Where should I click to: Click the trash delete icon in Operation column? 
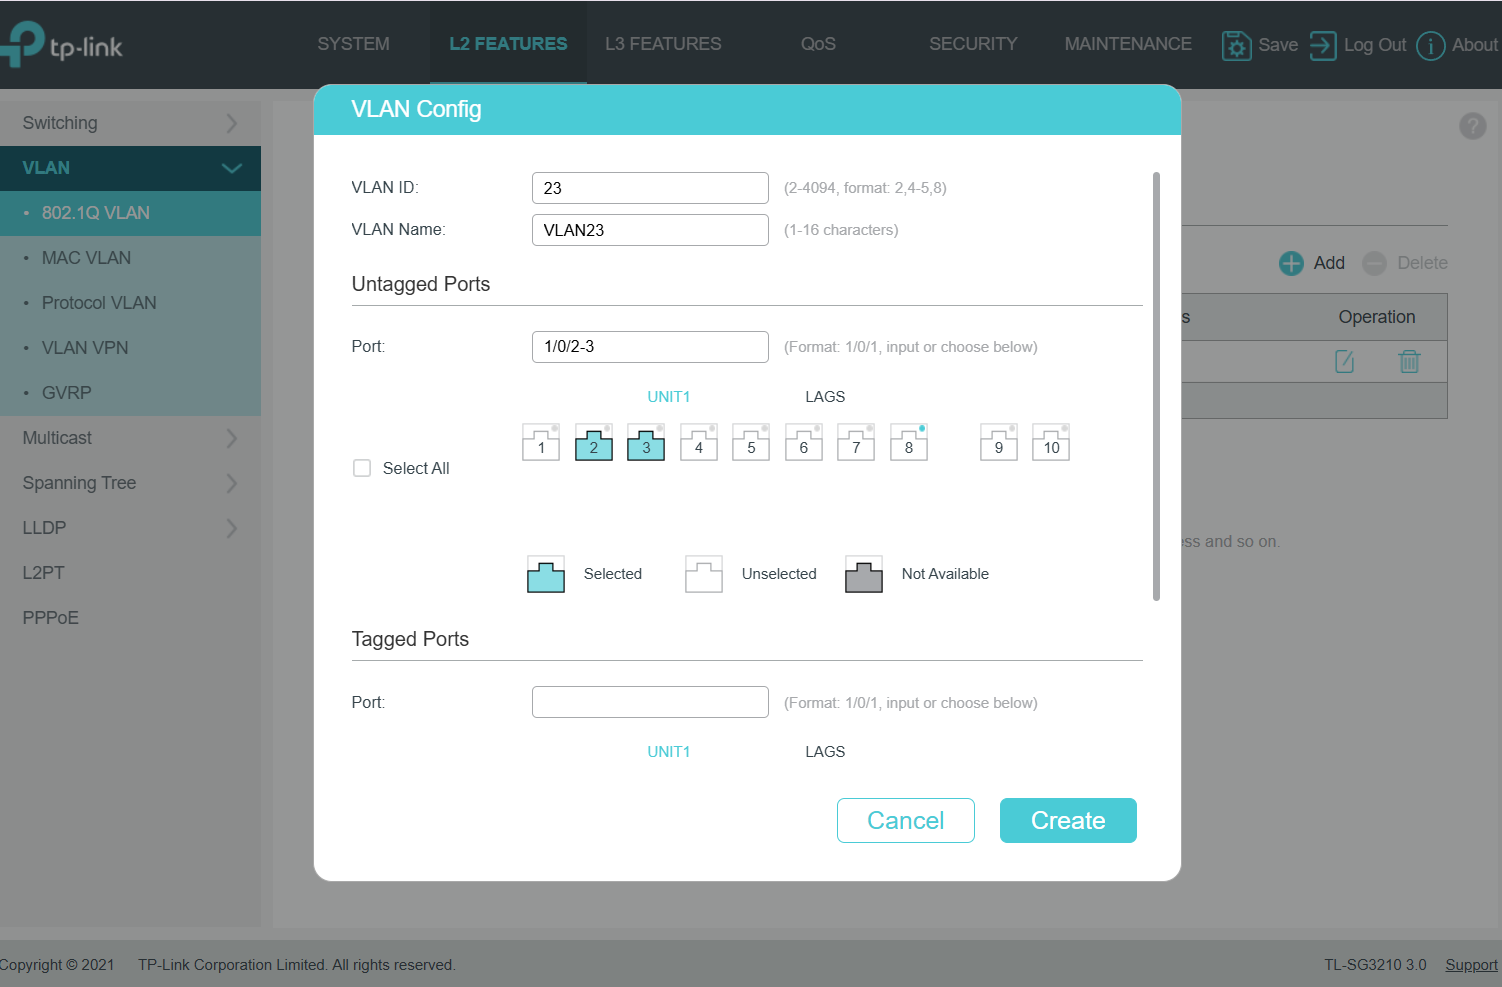point(1409,361)
